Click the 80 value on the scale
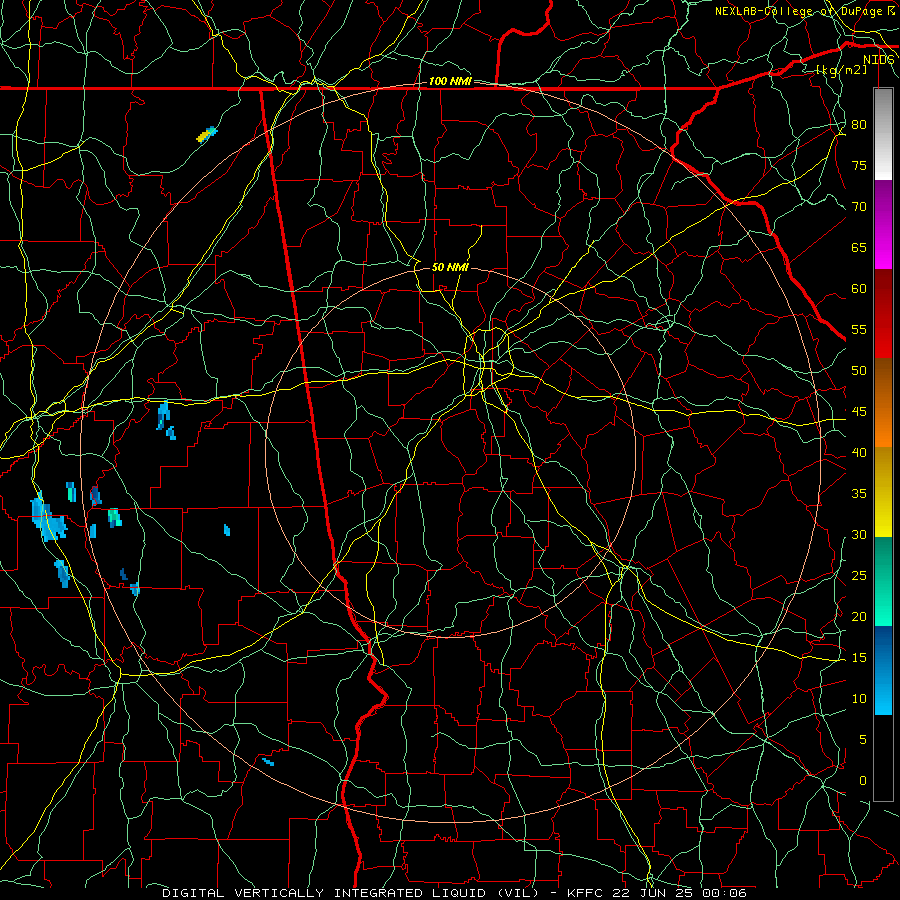 pyautogui.click(x=859, y=125)
